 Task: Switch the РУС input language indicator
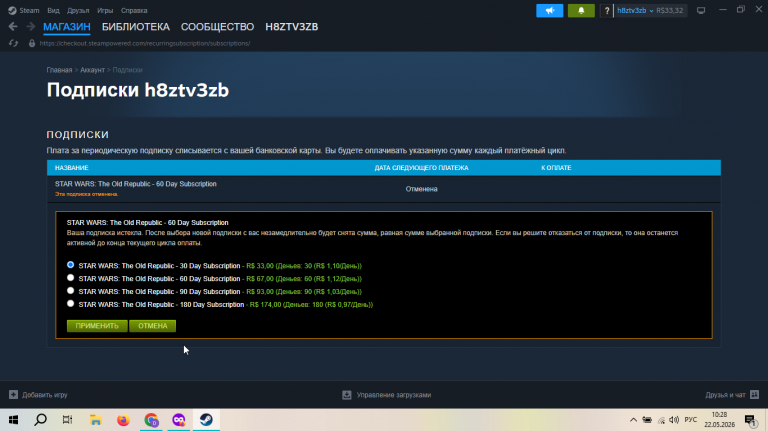691,420
